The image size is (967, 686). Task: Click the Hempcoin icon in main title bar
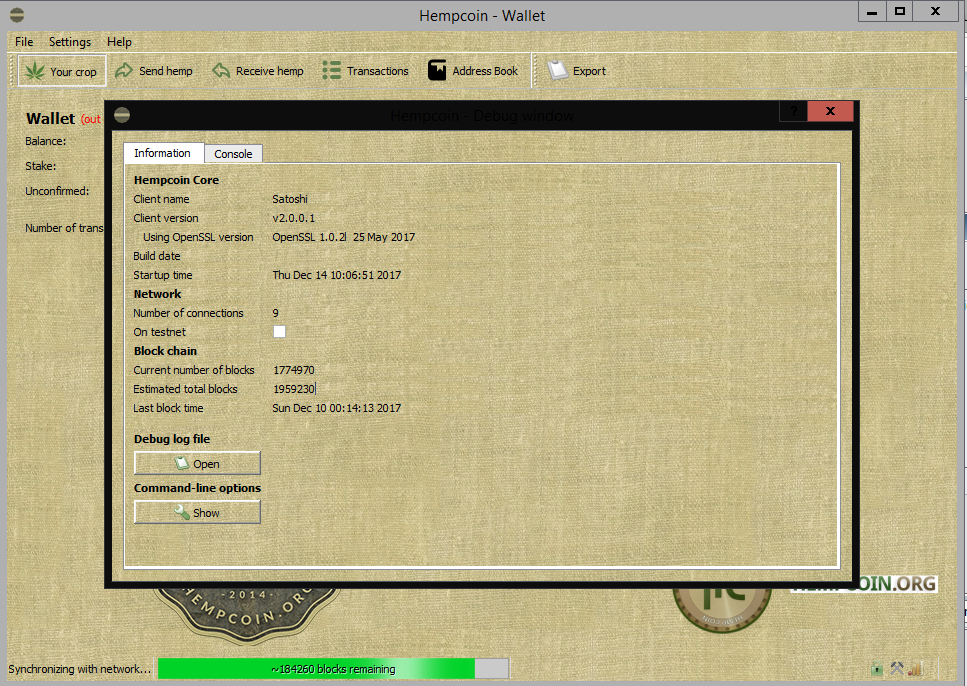point(17,15)
